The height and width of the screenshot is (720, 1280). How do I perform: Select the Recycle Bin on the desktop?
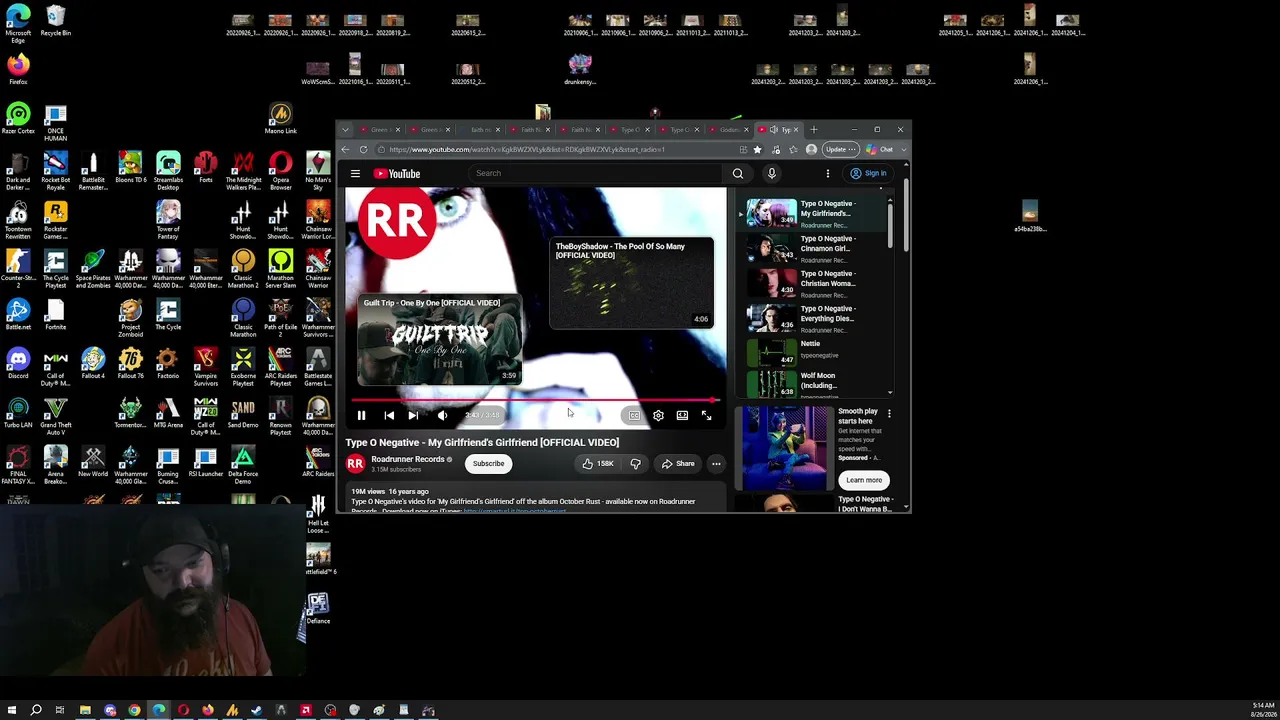[55, 20]
